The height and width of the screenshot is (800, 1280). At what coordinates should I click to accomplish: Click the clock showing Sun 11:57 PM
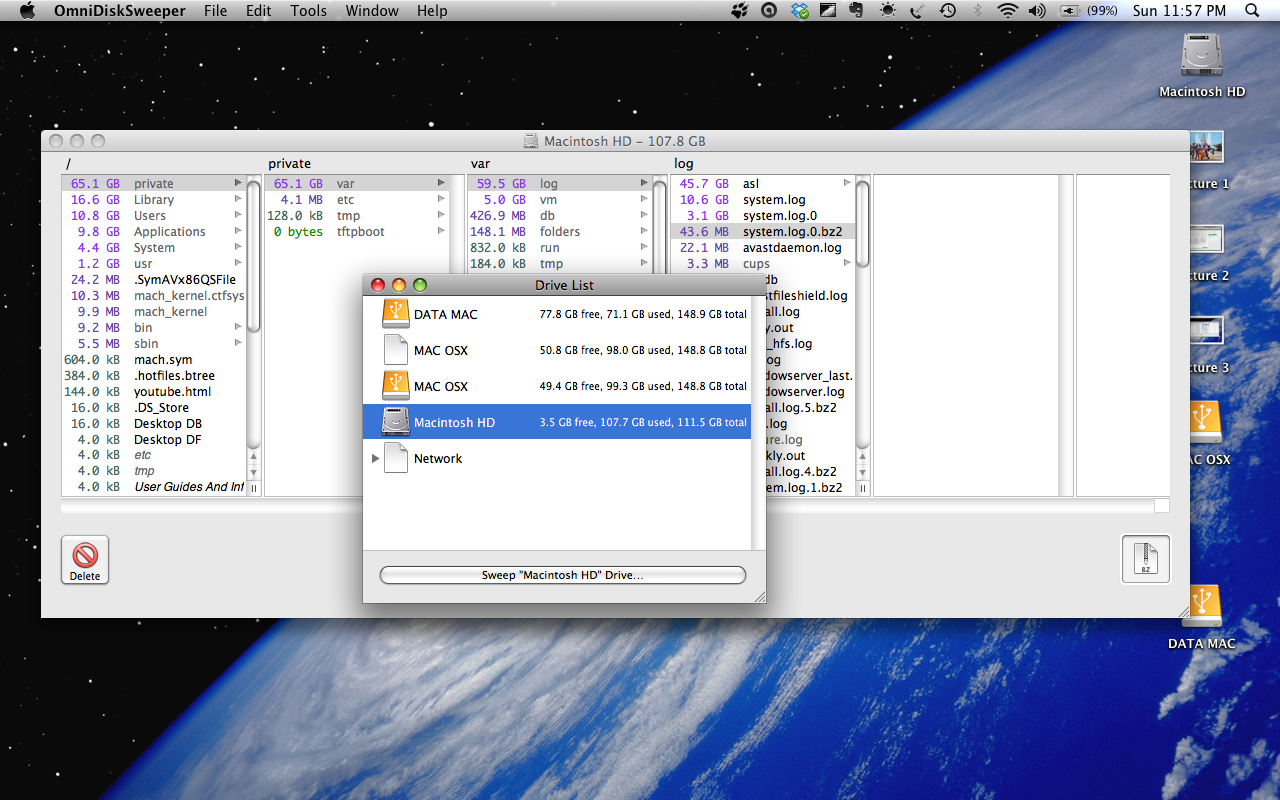[x=1180, y=11]
